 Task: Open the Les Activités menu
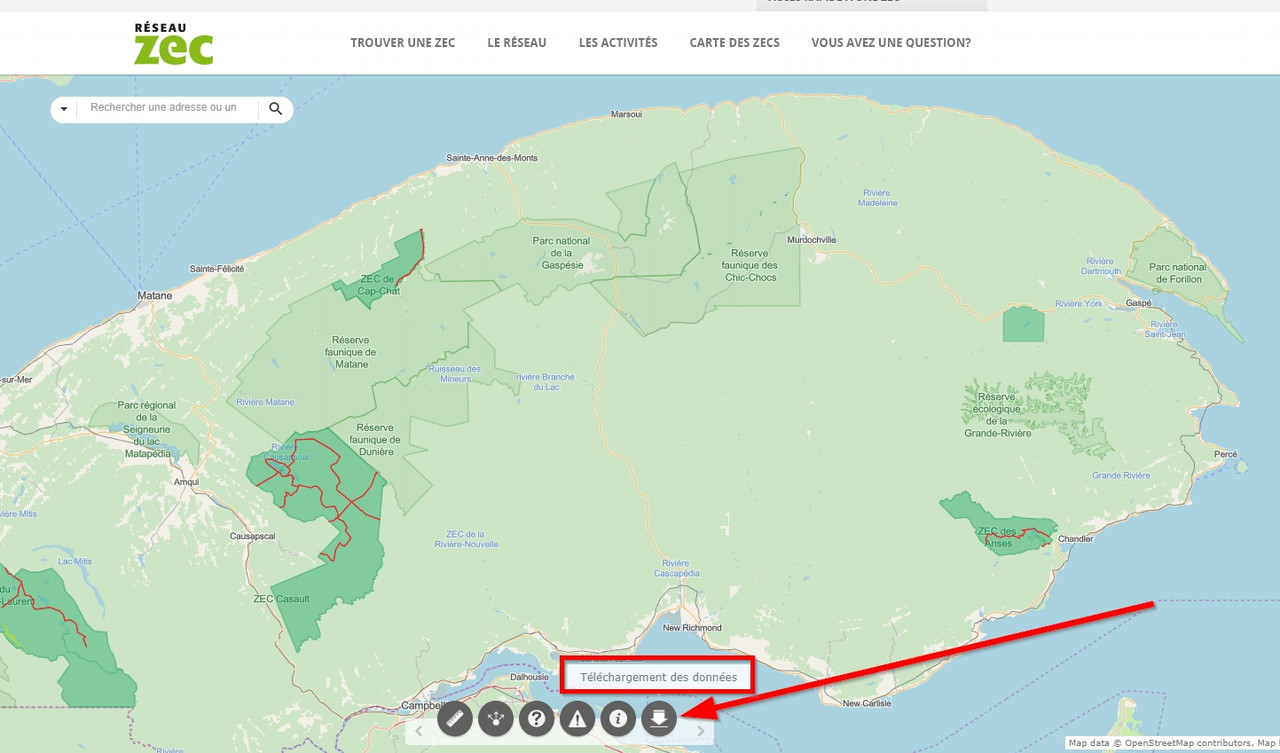tap(618, 43)
